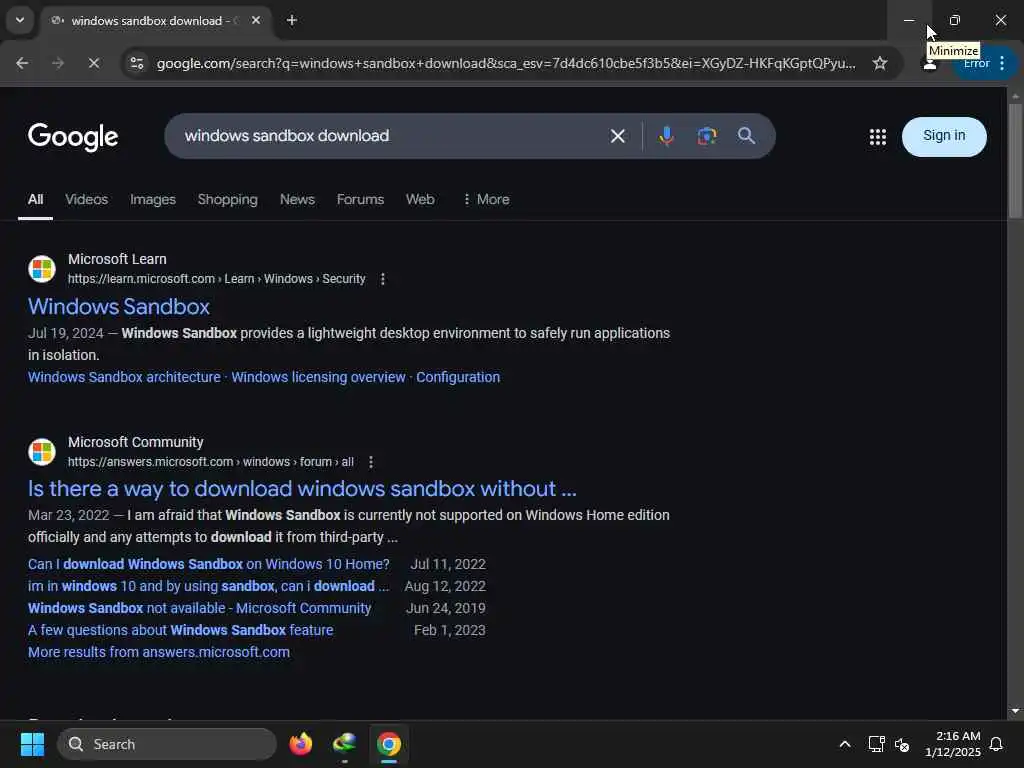
Task: Open the clock showing 2:16 AM
Action: pyautogui.click(x=953, y=744)
